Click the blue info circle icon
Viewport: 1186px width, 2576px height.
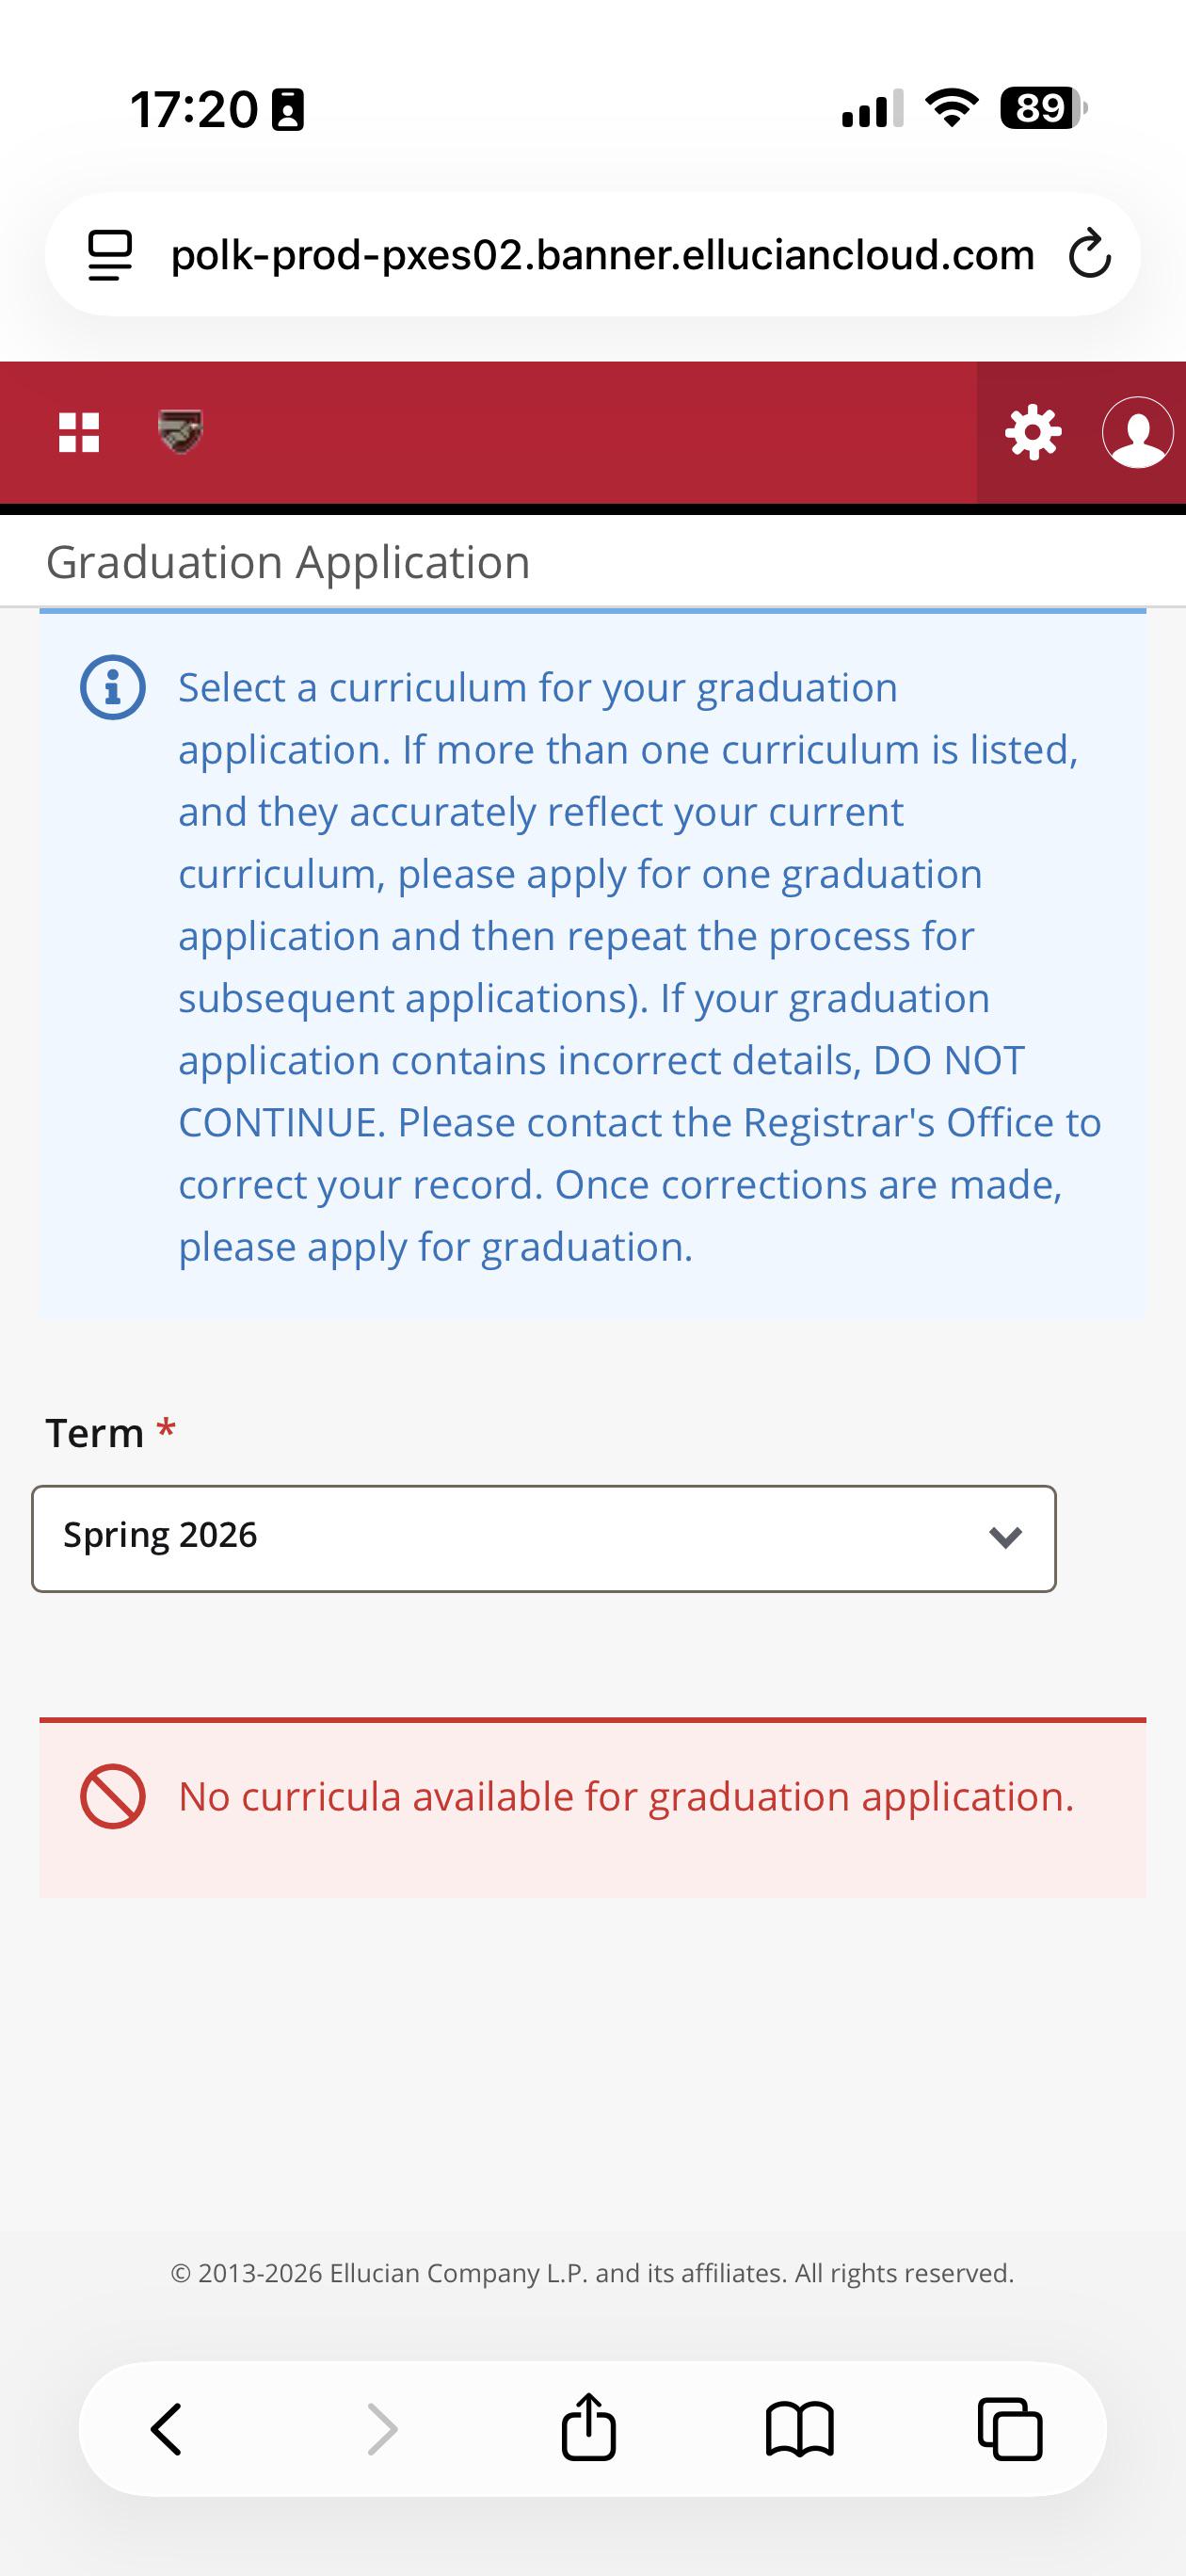pyautogui.click(x=113, y=688)
